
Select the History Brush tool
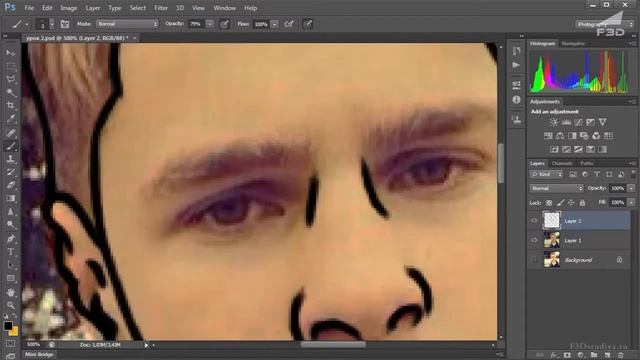[11, 172]
